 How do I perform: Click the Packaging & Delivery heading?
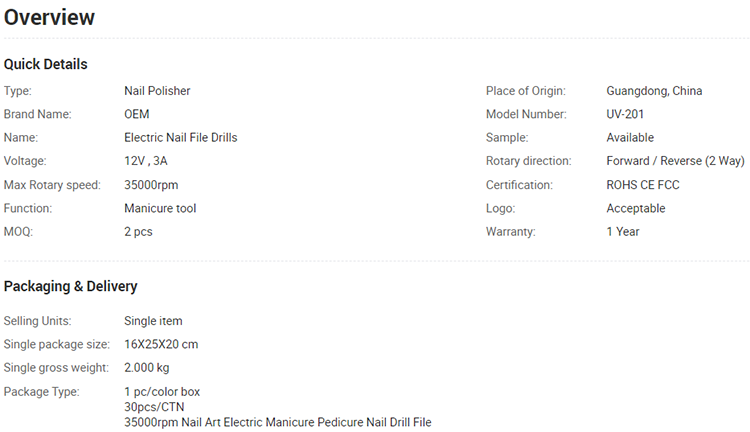click(x=70, y=286)
